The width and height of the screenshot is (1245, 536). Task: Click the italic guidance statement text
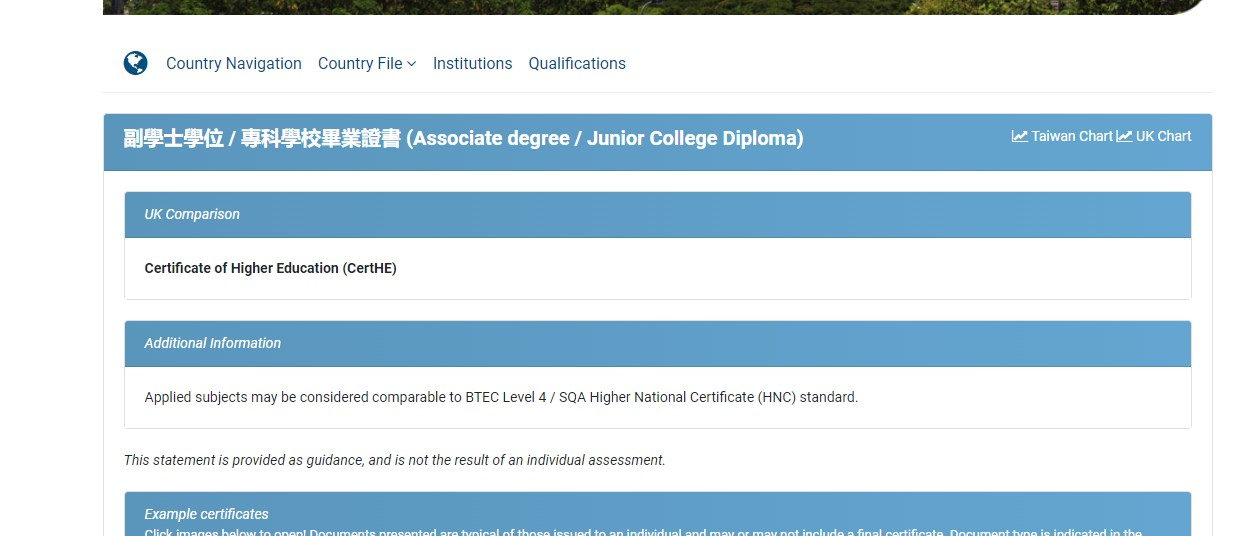pyautogui.click(x=394, y=460)
